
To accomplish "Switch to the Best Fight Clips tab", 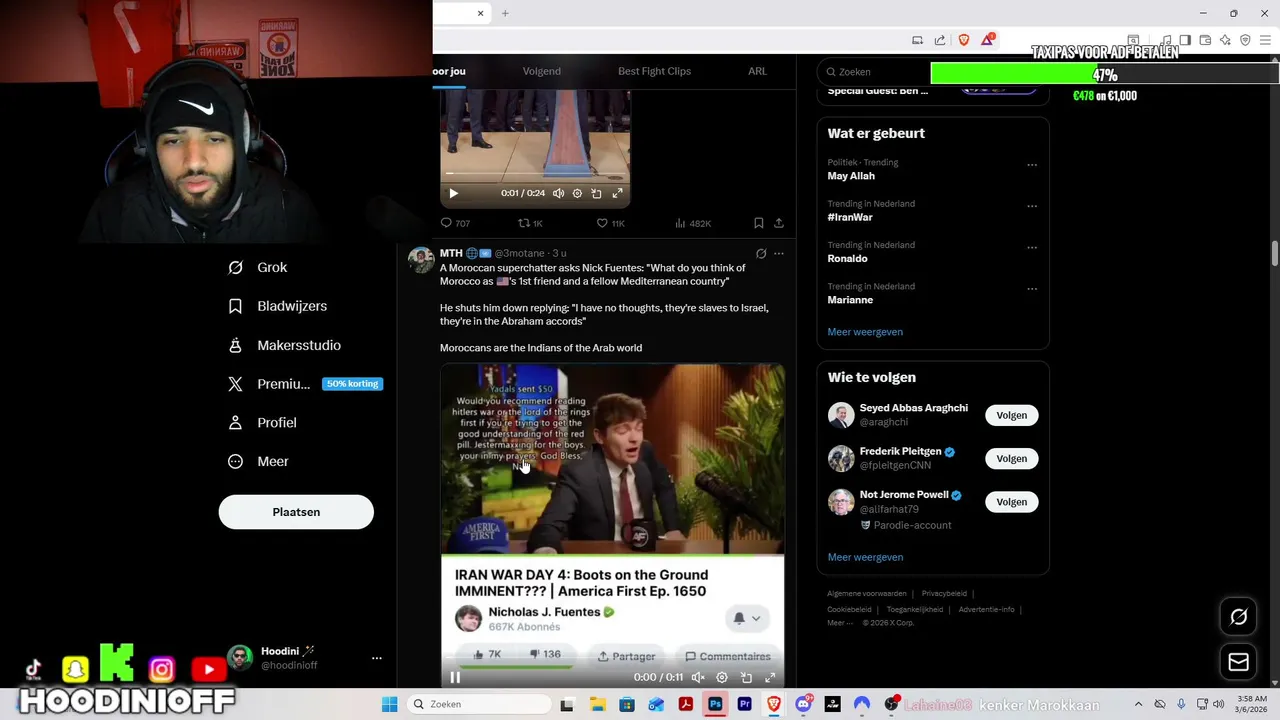I will point(654,71).
